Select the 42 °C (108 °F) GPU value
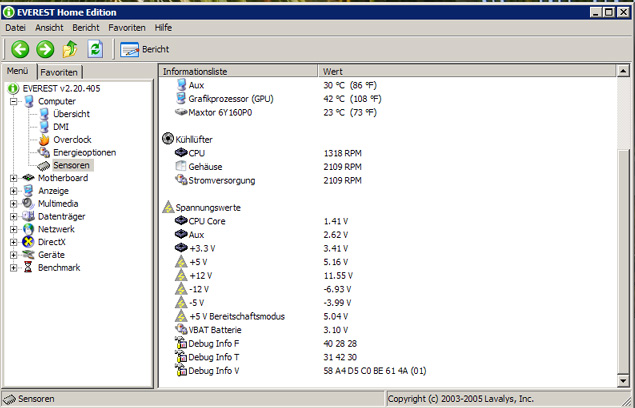This screenshot has width=635, height=408. tap(352, 99)
